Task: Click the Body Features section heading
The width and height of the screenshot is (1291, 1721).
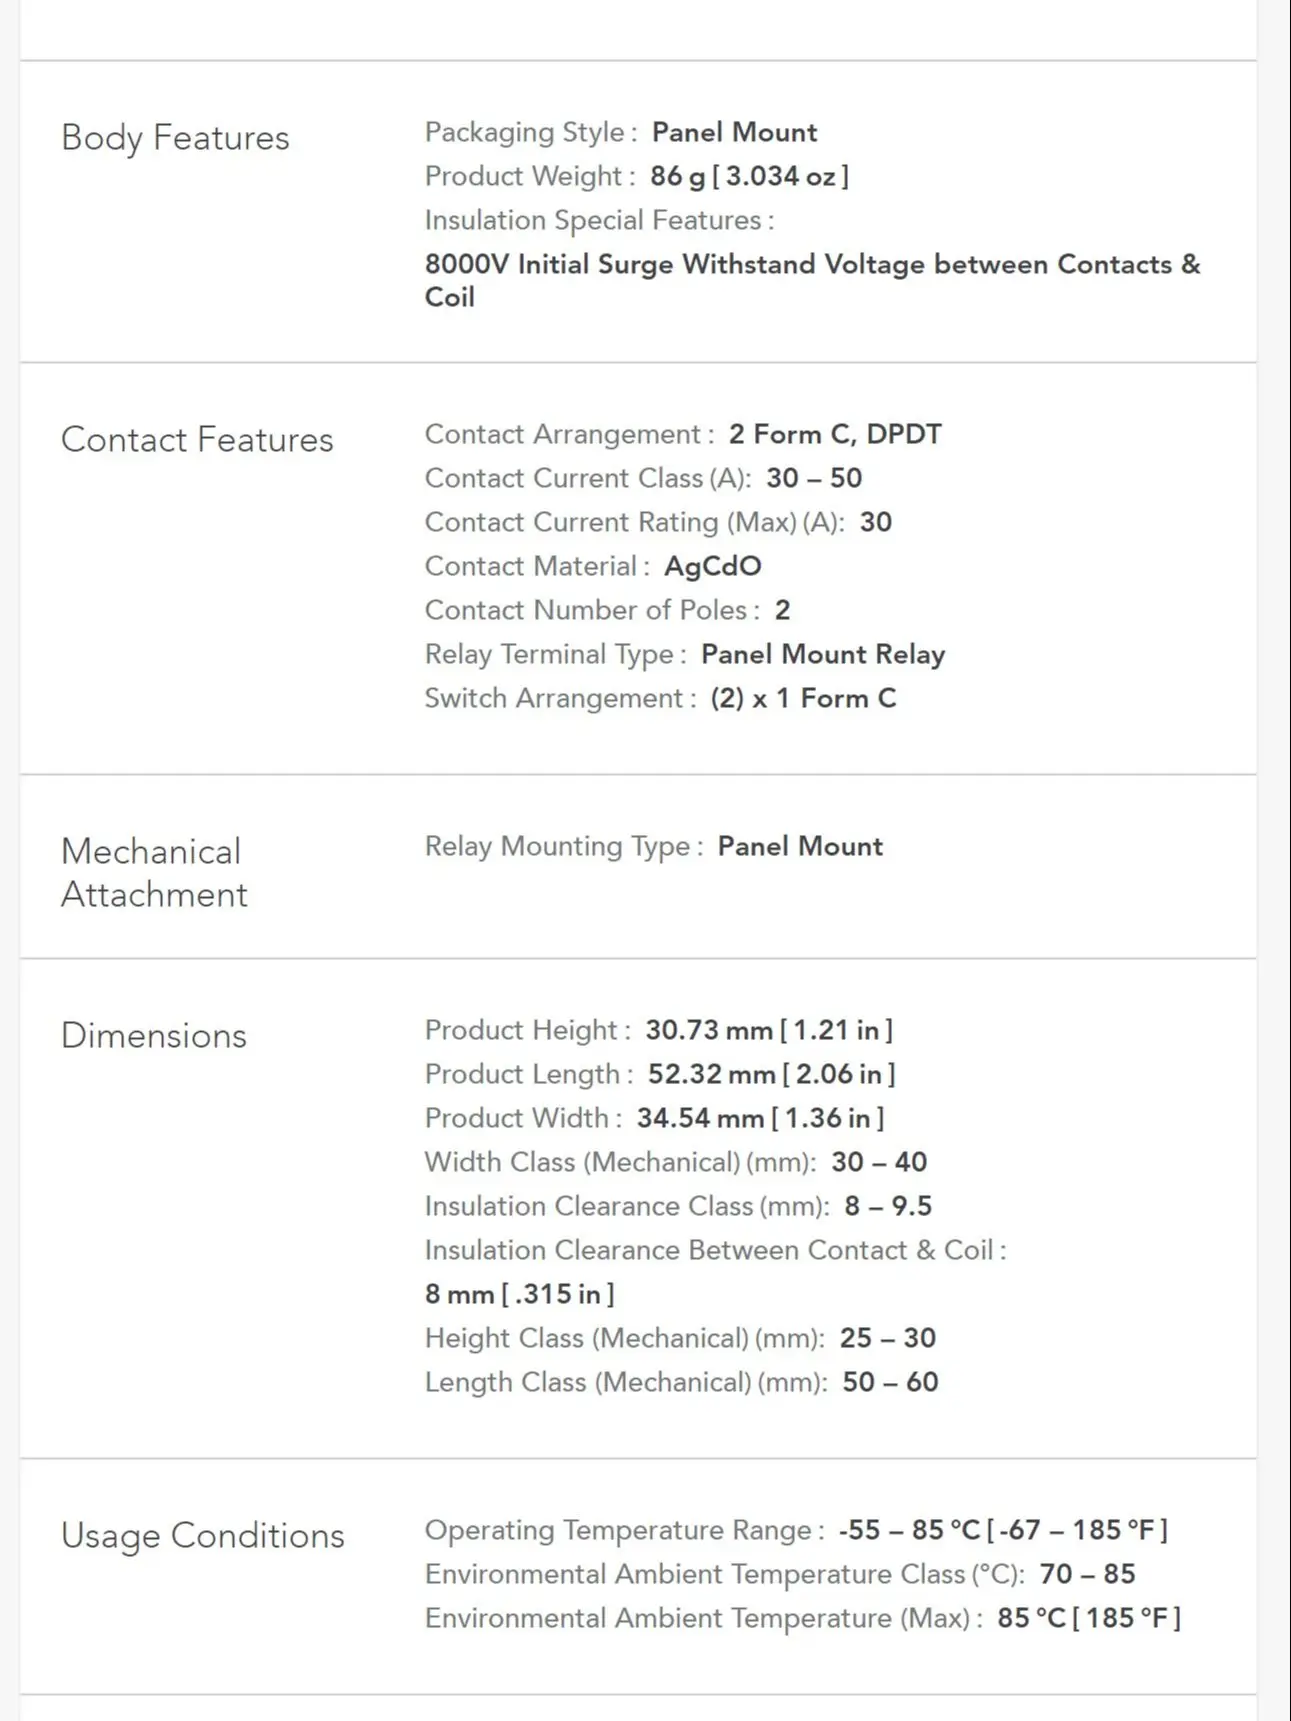Action: click(x=175, y=137)
